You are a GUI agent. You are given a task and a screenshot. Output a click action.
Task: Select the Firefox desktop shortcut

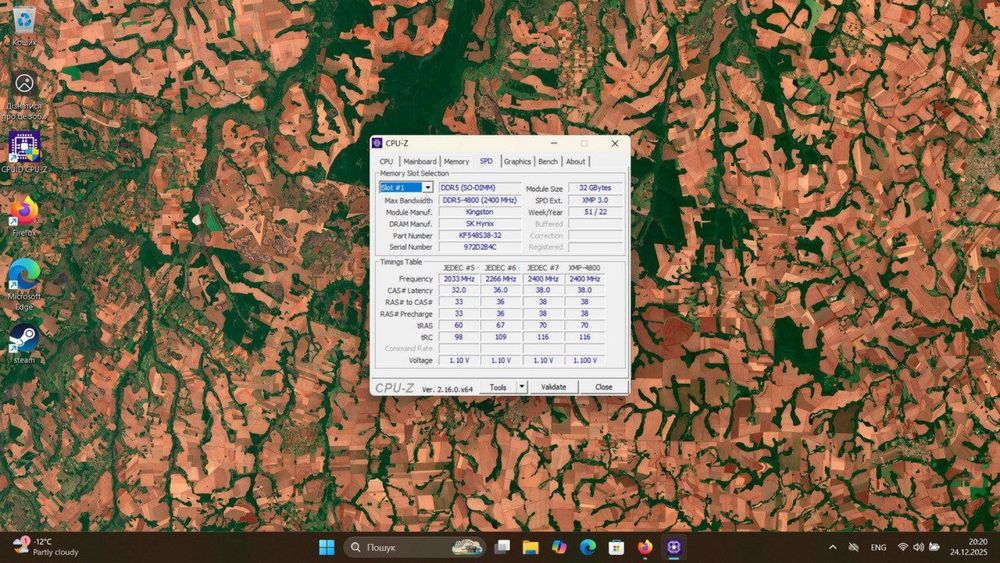click(x=24, y=217)
